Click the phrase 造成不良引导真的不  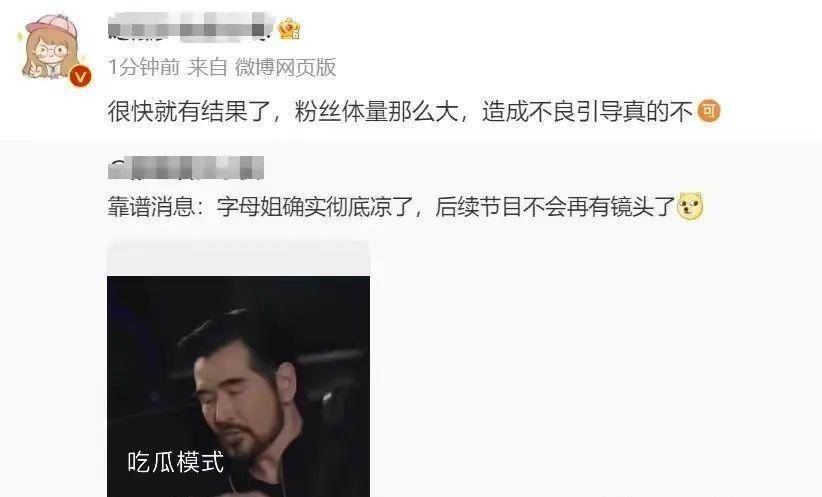(x=588, y=111)
